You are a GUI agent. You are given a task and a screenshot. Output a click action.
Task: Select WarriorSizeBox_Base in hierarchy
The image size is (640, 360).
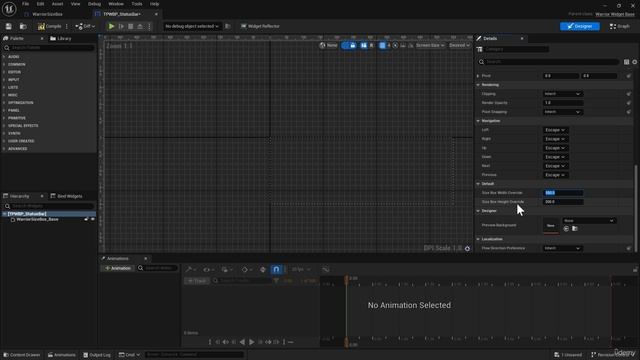[37, 220]
